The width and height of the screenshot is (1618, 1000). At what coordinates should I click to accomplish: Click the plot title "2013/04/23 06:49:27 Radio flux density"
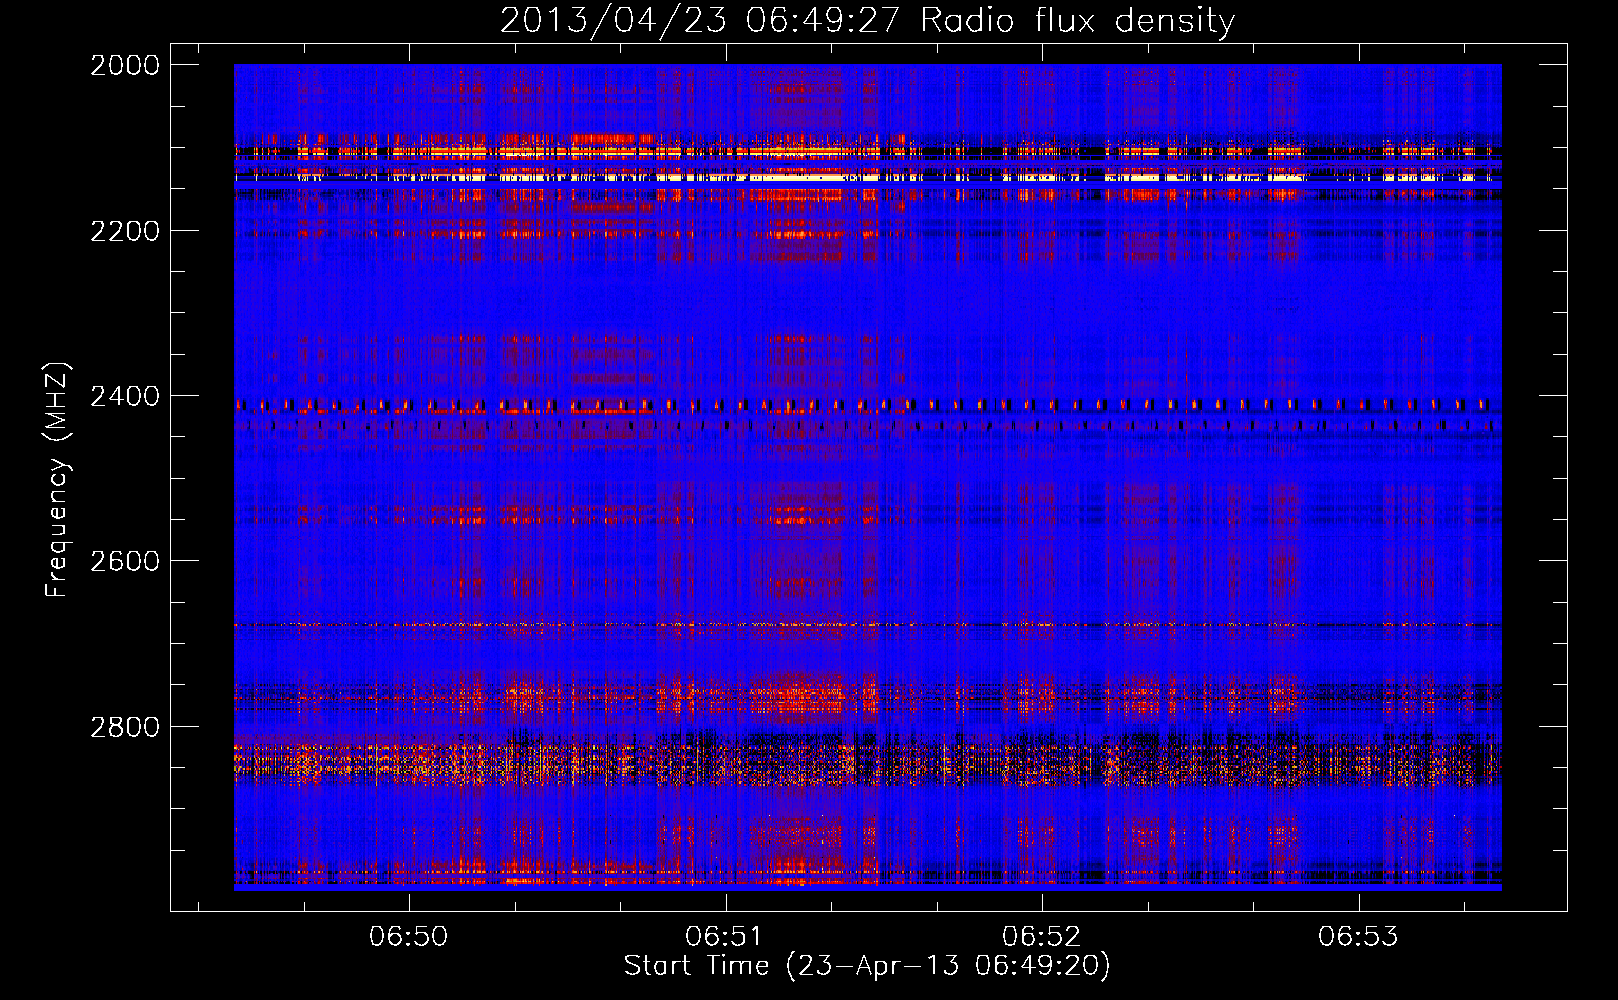click(867, 20)
